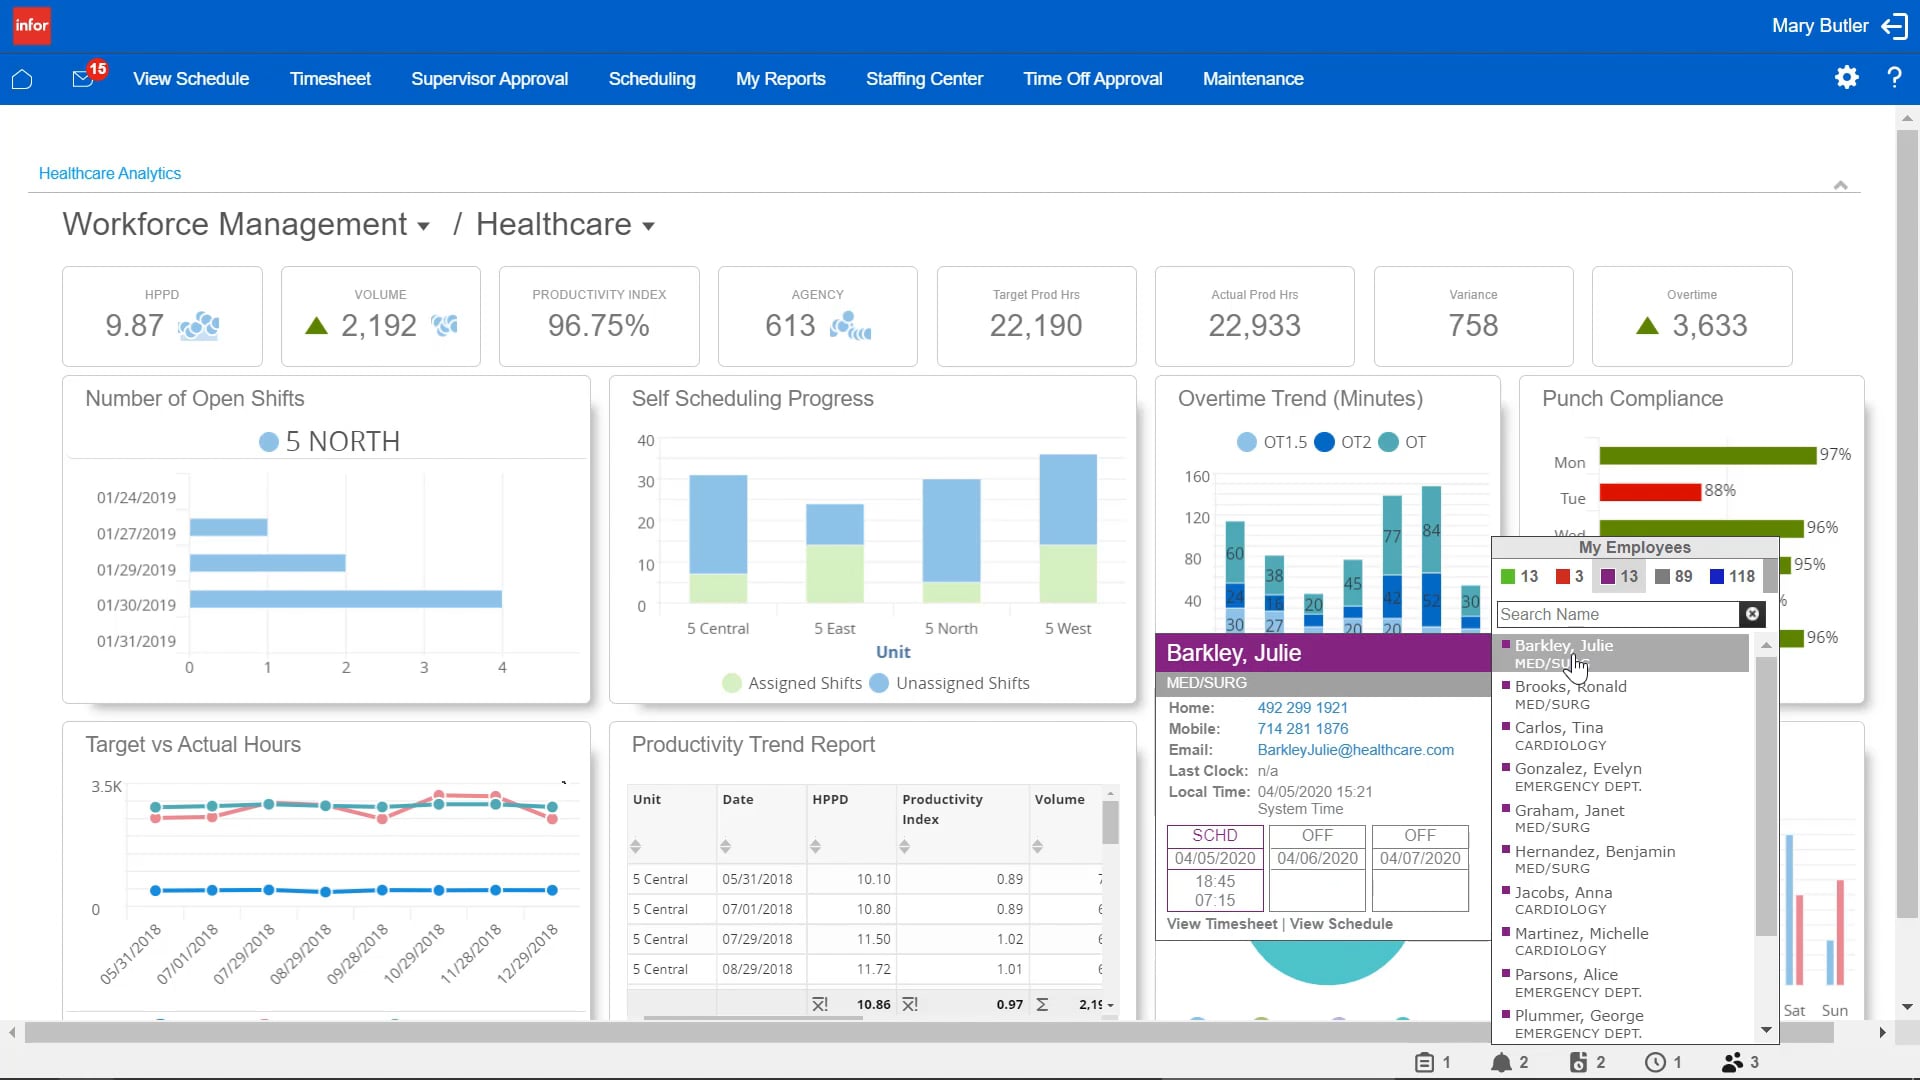
Task: Open Maintenance menu
Action: [x=1253, y=79]
